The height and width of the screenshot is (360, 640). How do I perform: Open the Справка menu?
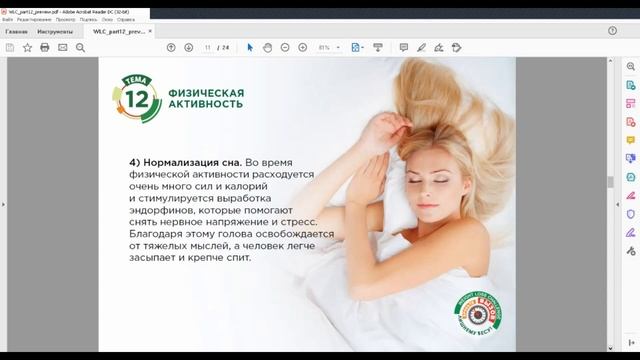tap(126, 20)
